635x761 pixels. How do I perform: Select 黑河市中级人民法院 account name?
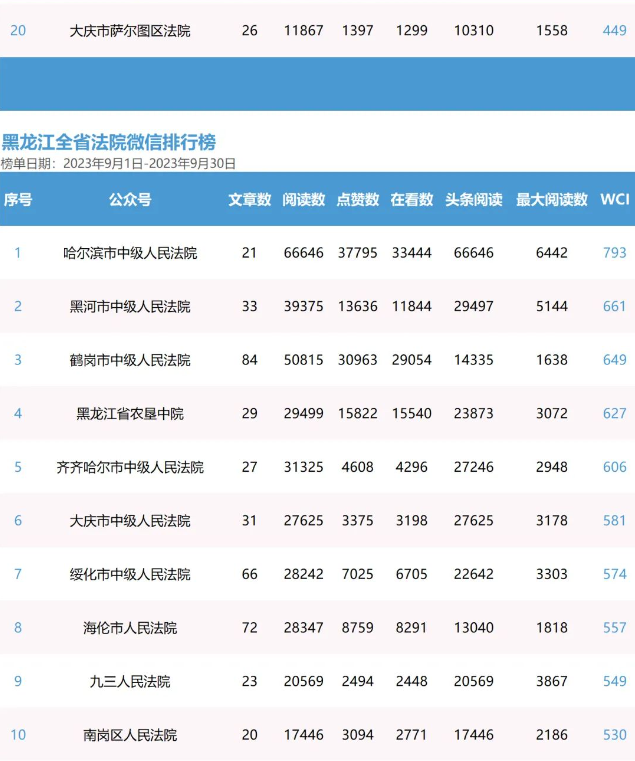click(x=130, y=306)
